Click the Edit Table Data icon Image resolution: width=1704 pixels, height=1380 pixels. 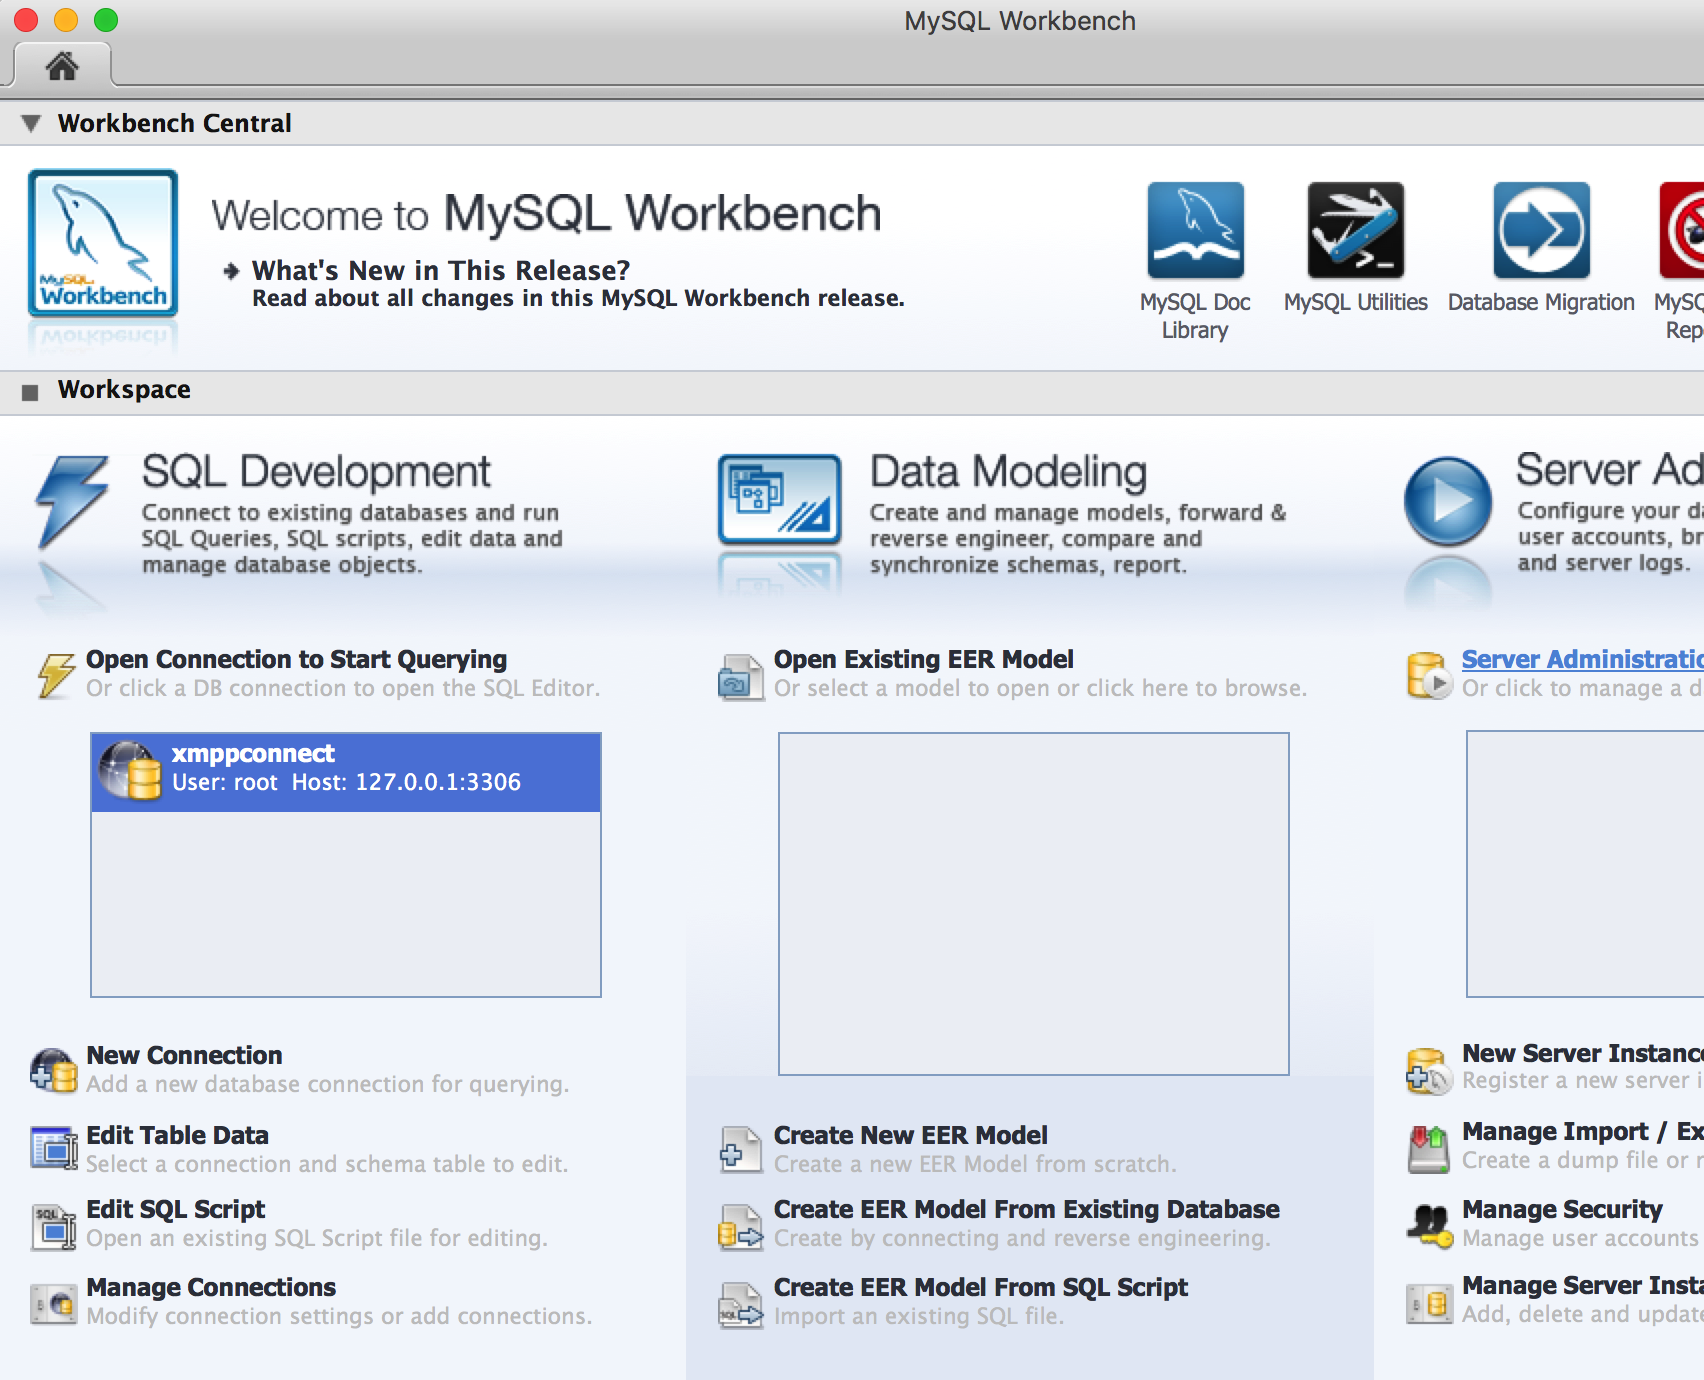click(53, 1148)
